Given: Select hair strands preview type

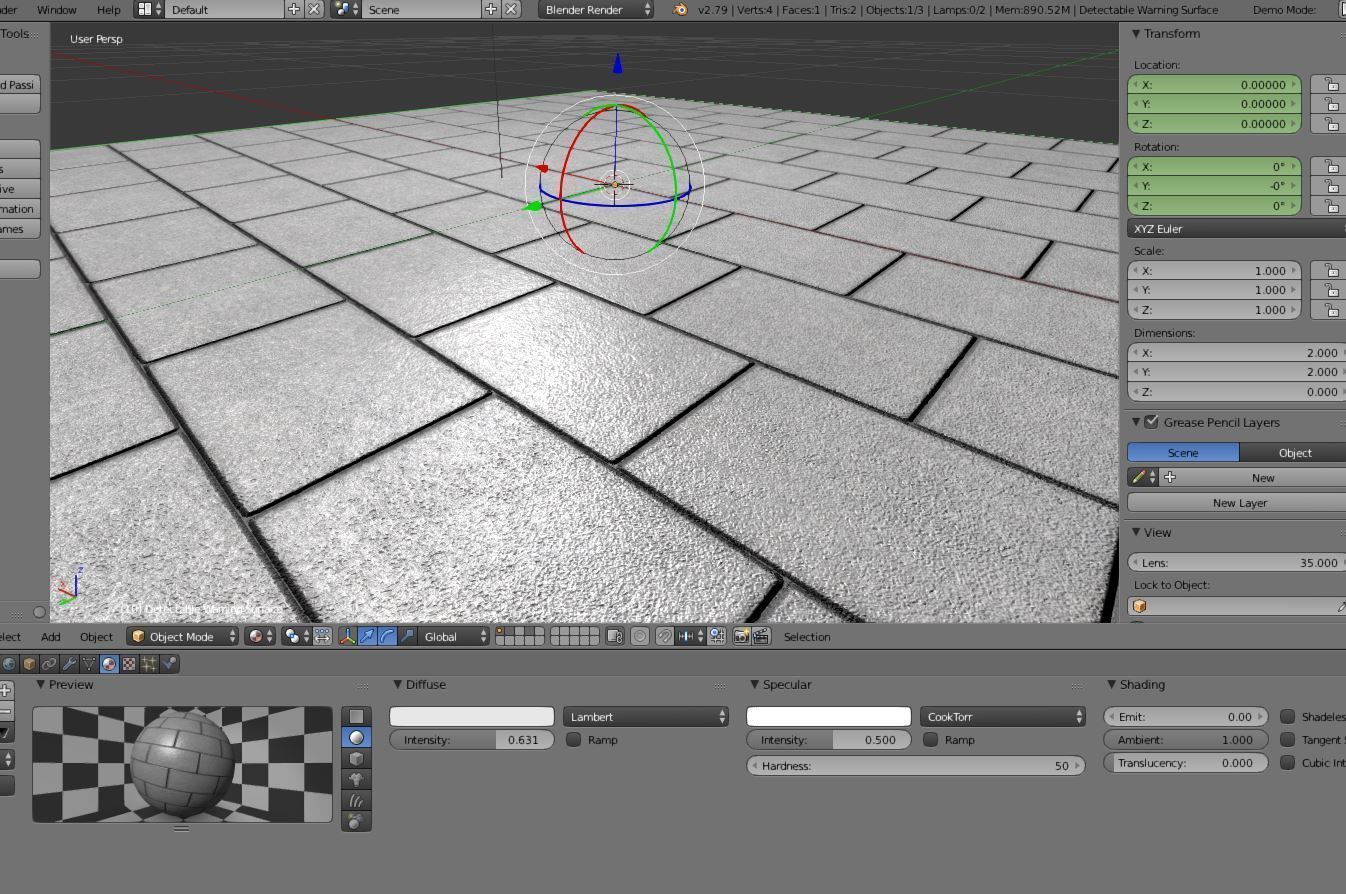Looking at the screenshot, I should point(356,800).
